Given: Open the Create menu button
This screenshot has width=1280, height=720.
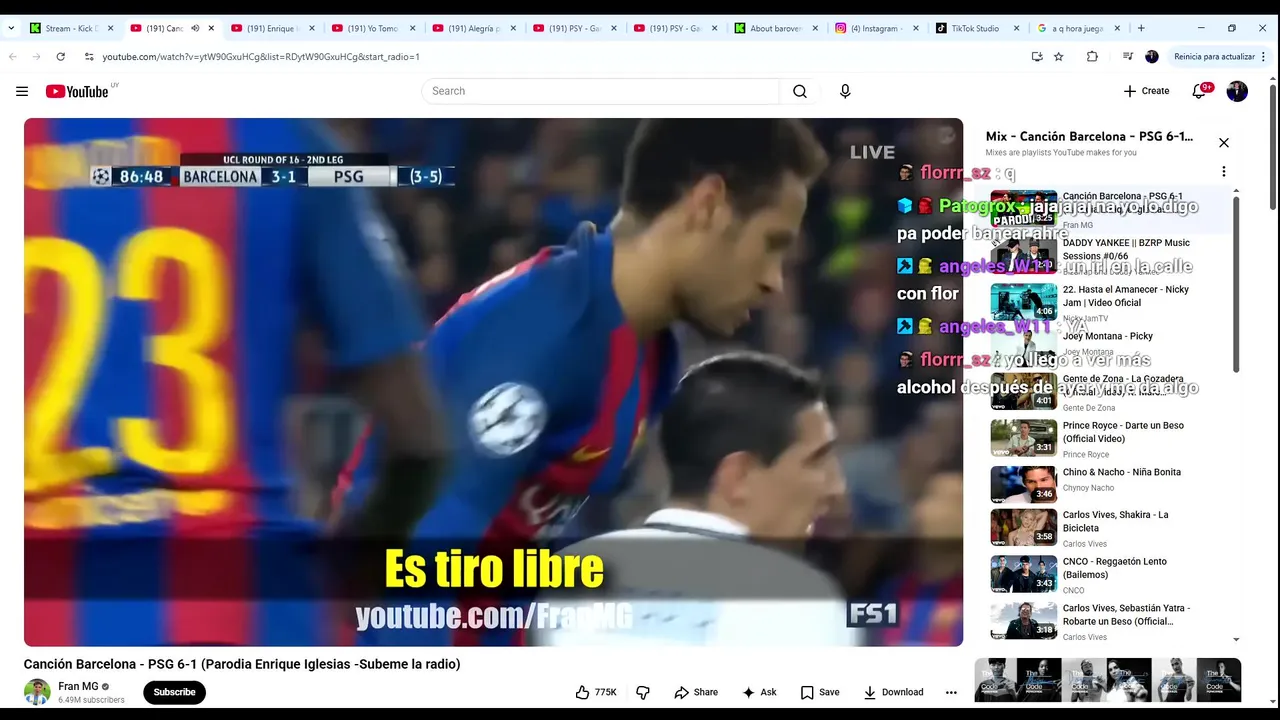Looking at the screenshot, I should 1146,91.
